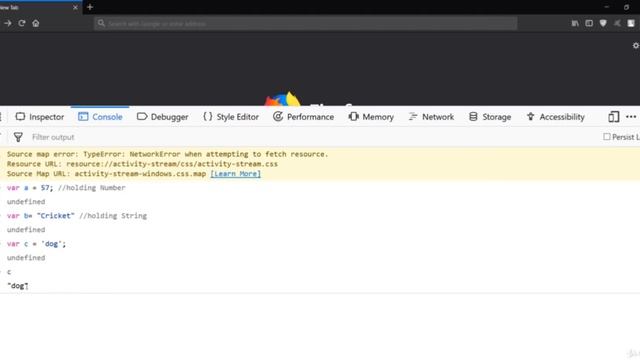Go to the browser home icon
This screenshot has width=640, height=360.
[36, 23]
